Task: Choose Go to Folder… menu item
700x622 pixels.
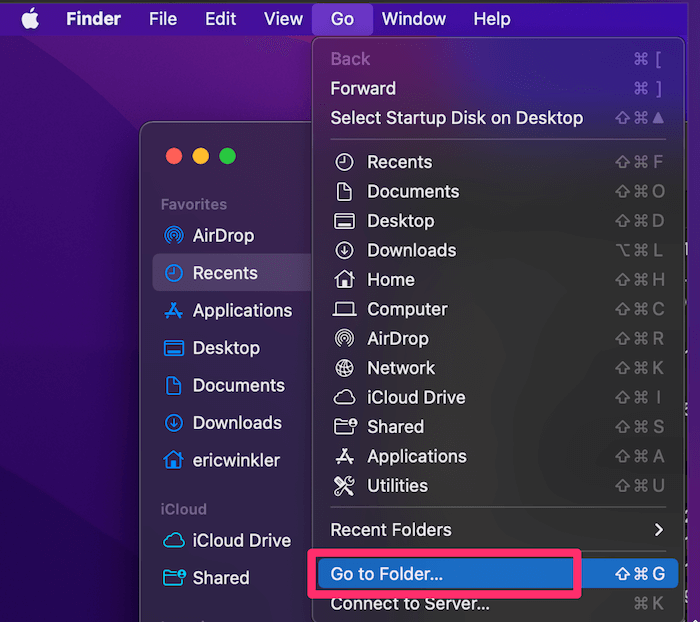Action: click(498, 574)
